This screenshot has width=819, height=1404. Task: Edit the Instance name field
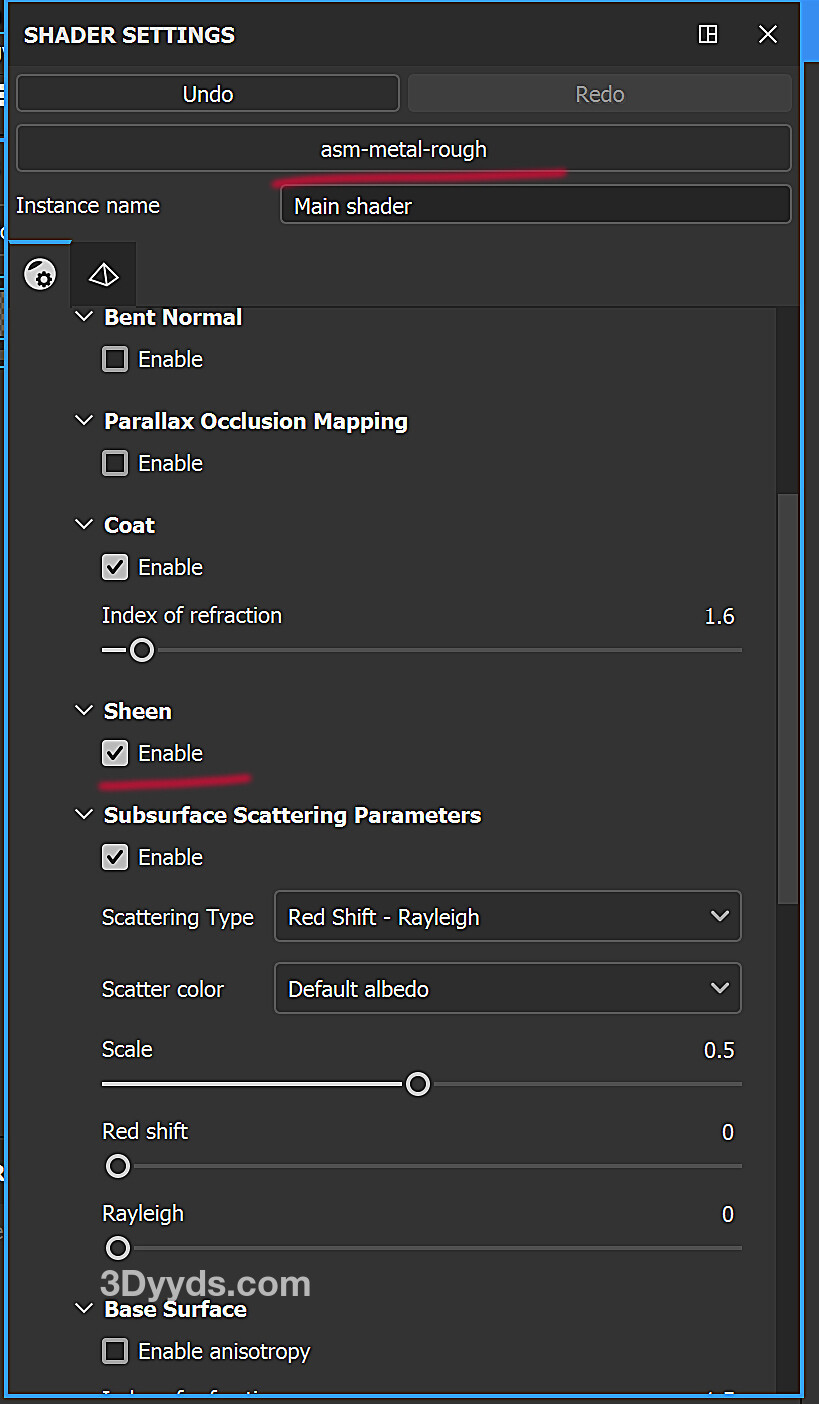pos(535,206)
